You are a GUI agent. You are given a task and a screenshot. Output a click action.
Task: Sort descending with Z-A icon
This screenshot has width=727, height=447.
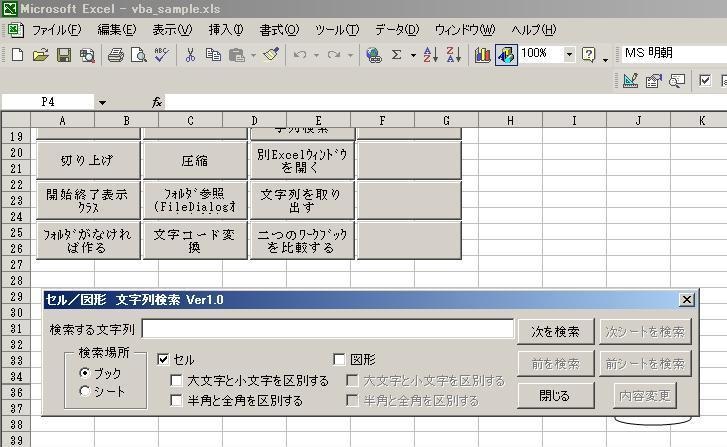pos(453,55)
